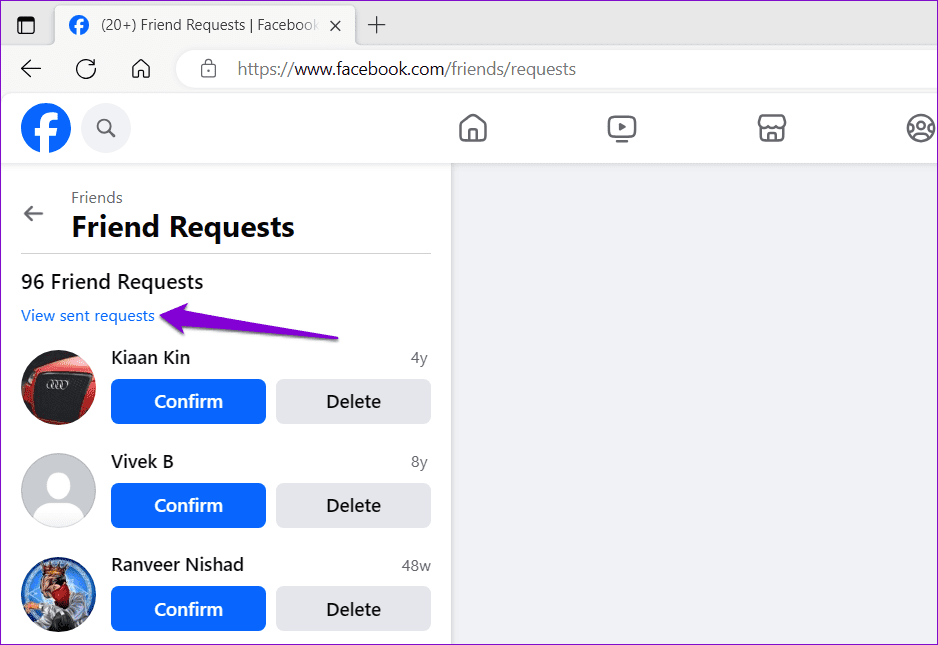This screenshot has height=645, width=938.
Task: Click the Facebook logo icon
Action: click(x=46, y=128)
